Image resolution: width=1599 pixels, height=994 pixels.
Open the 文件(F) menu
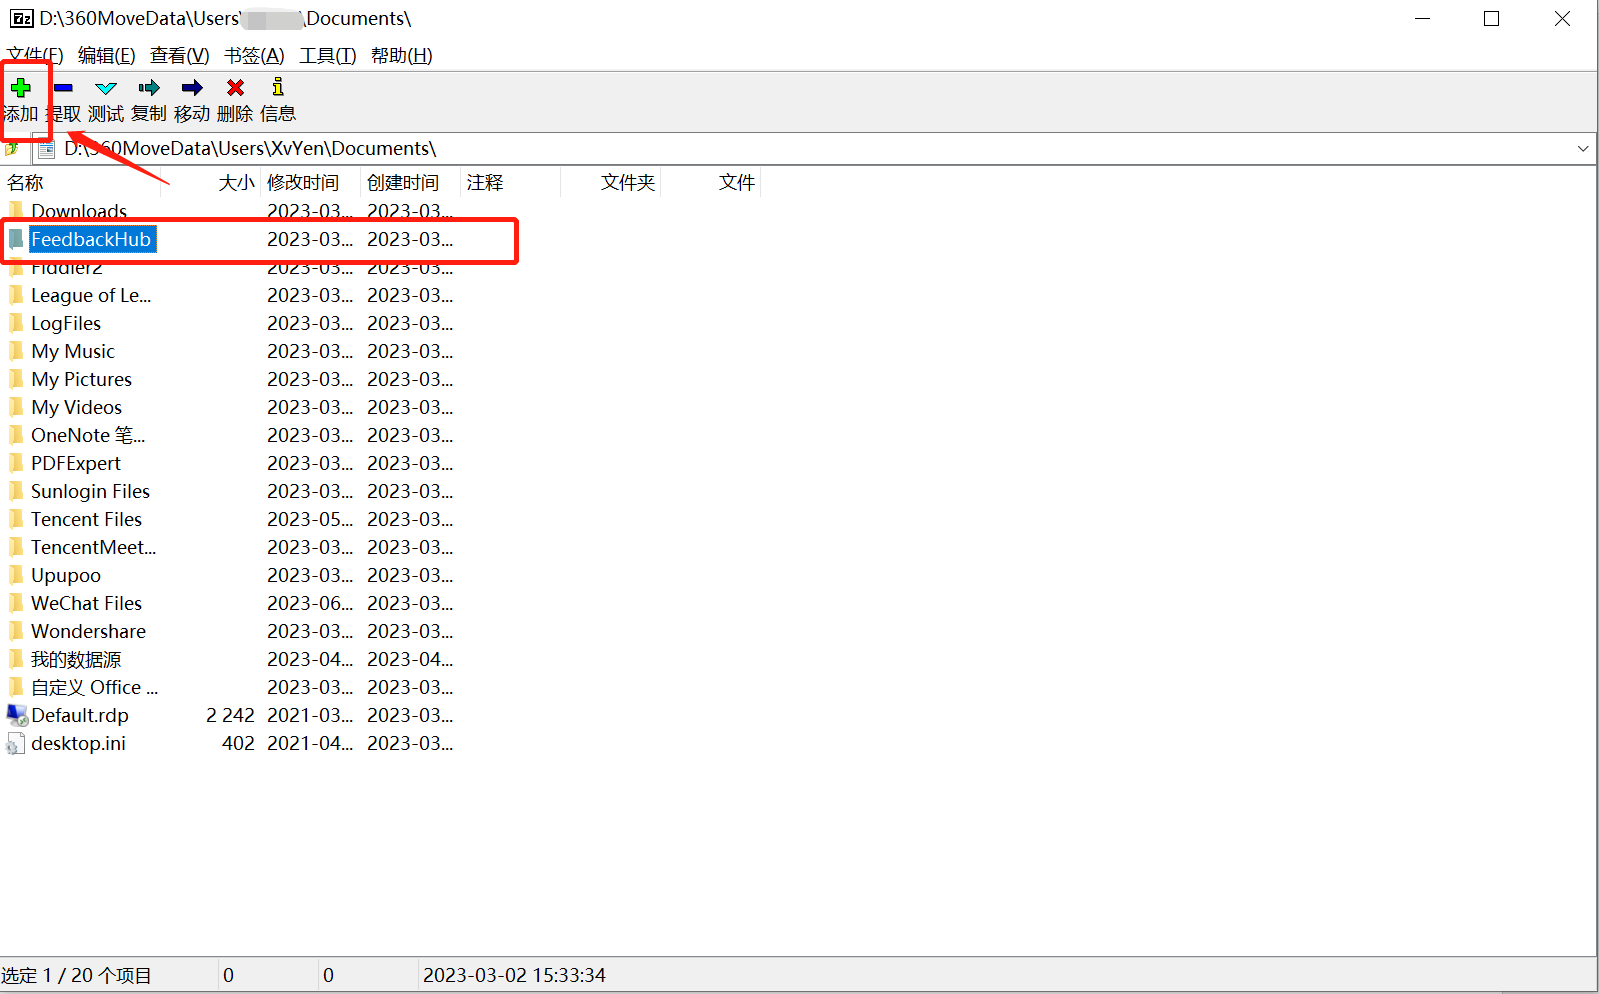35,55
